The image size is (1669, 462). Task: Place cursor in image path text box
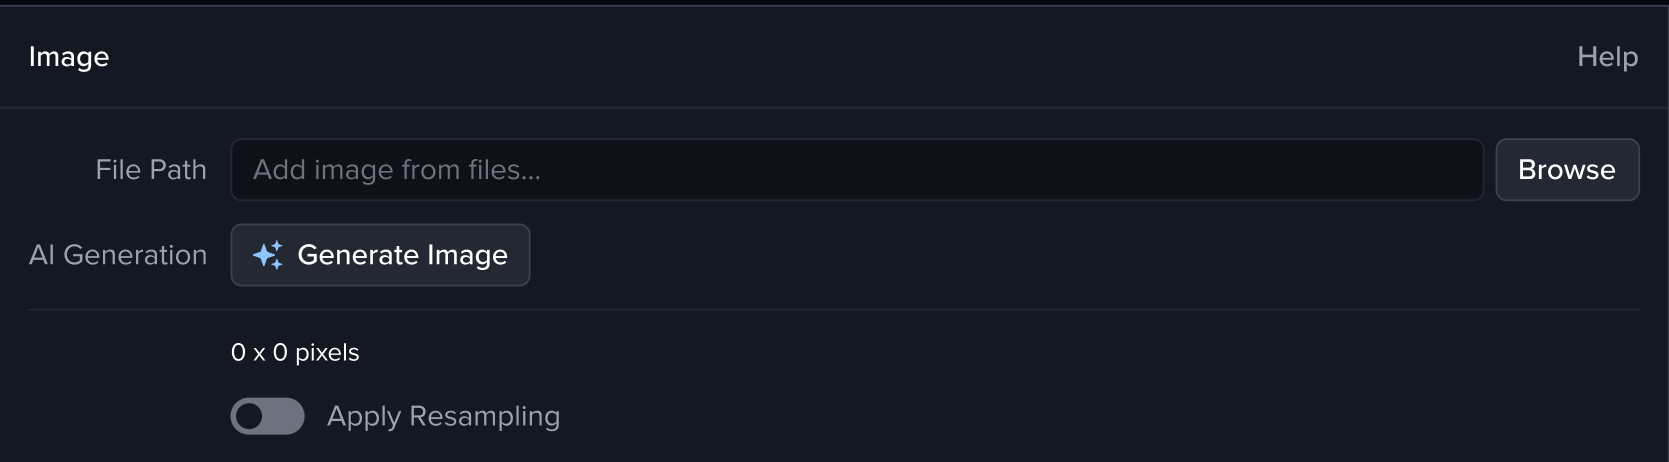tap(856, 170)
